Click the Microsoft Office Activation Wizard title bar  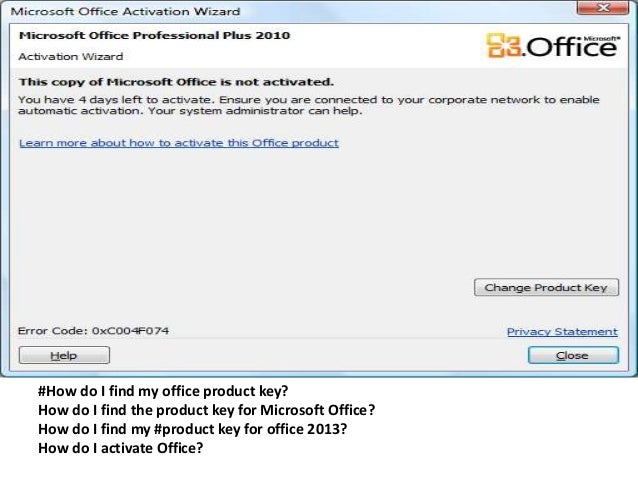(x=285, y=11)
